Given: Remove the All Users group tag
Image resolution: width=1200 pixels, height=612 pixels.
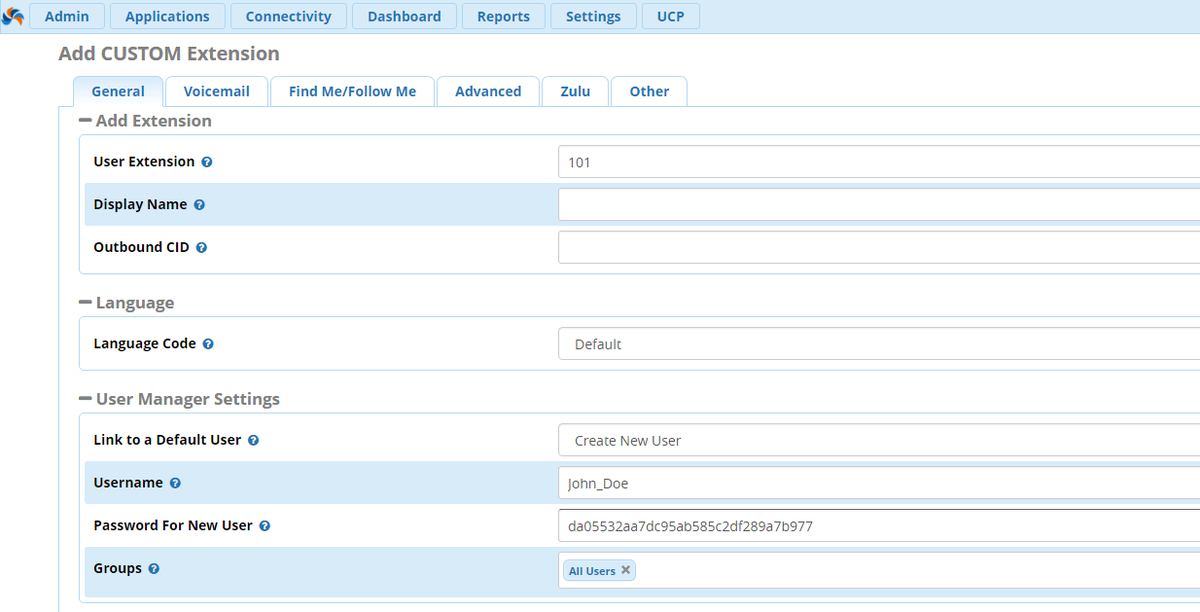Looking at the screenshot, I should pyautogui.click(x=626, y=570).
